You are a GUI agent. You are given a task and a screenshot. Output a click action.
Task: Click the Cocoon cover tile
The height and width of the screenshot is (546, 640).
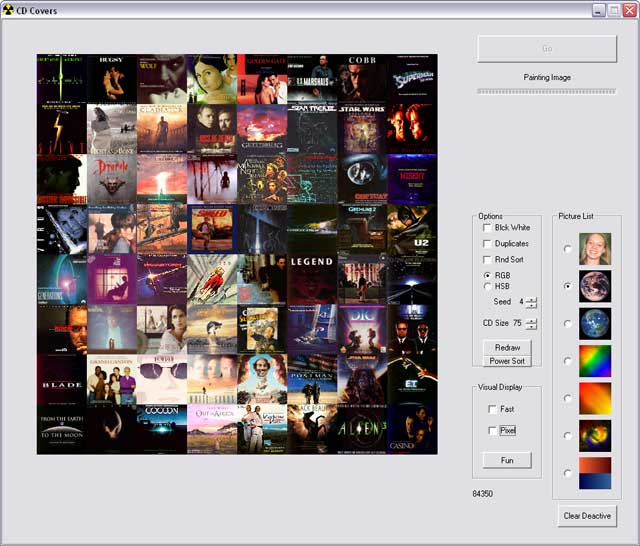[x=162, y=429]
